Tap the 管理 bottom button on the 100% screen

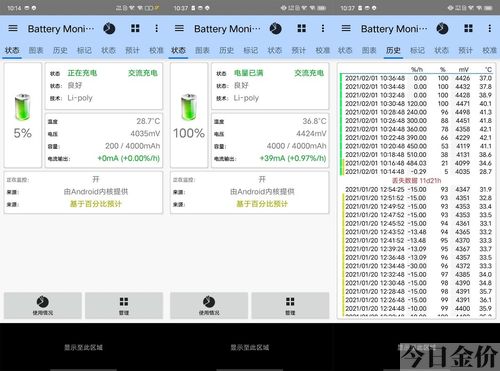290,306
